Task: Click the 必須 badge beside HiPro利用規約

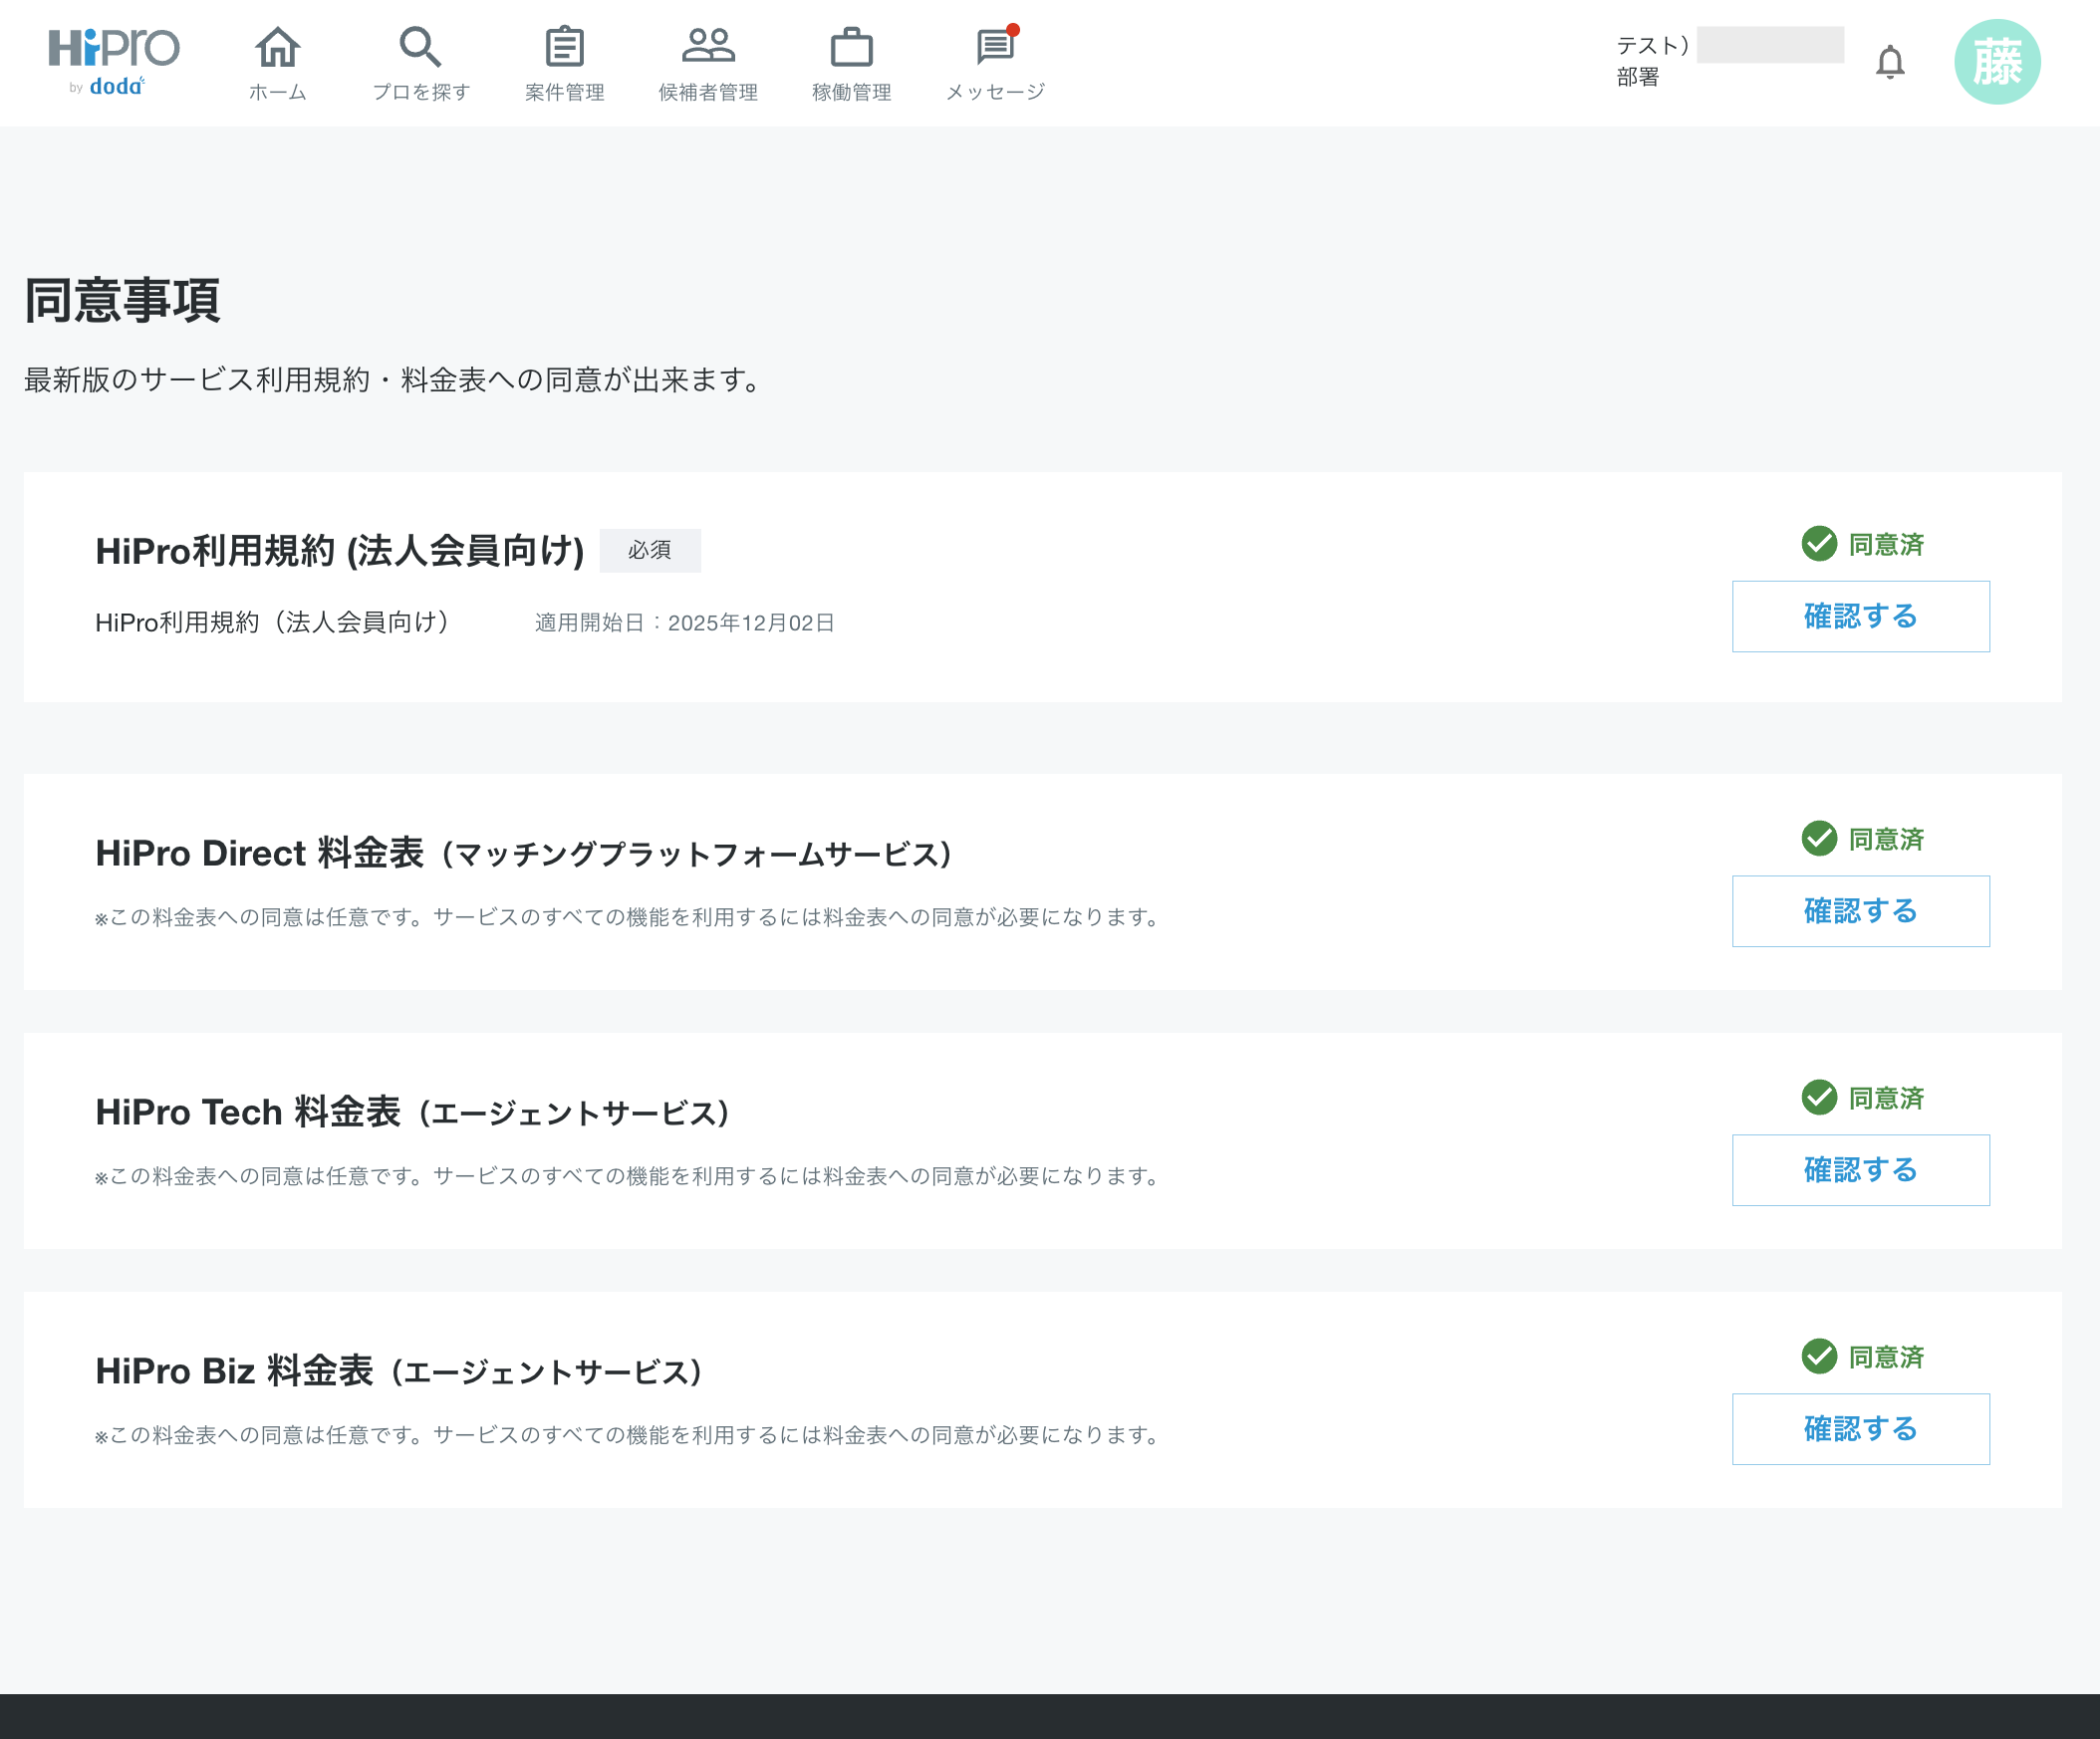Action: 650,550
